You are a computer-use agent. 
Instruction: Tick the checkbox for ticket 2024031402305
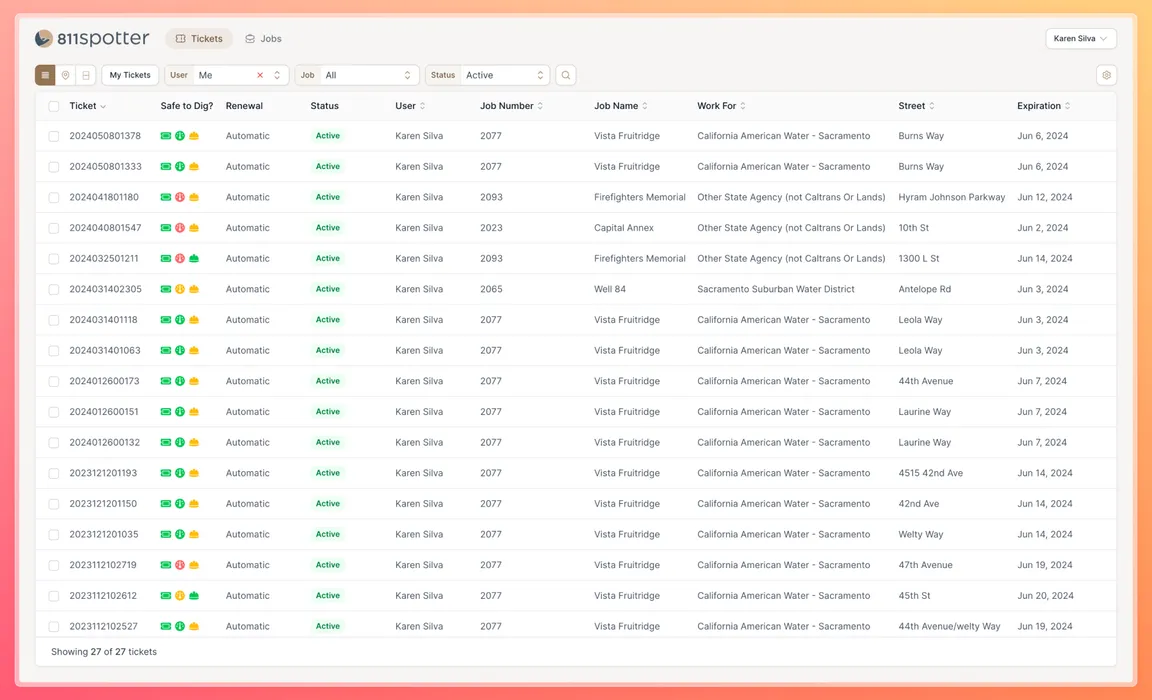click(x=54, y=289)
